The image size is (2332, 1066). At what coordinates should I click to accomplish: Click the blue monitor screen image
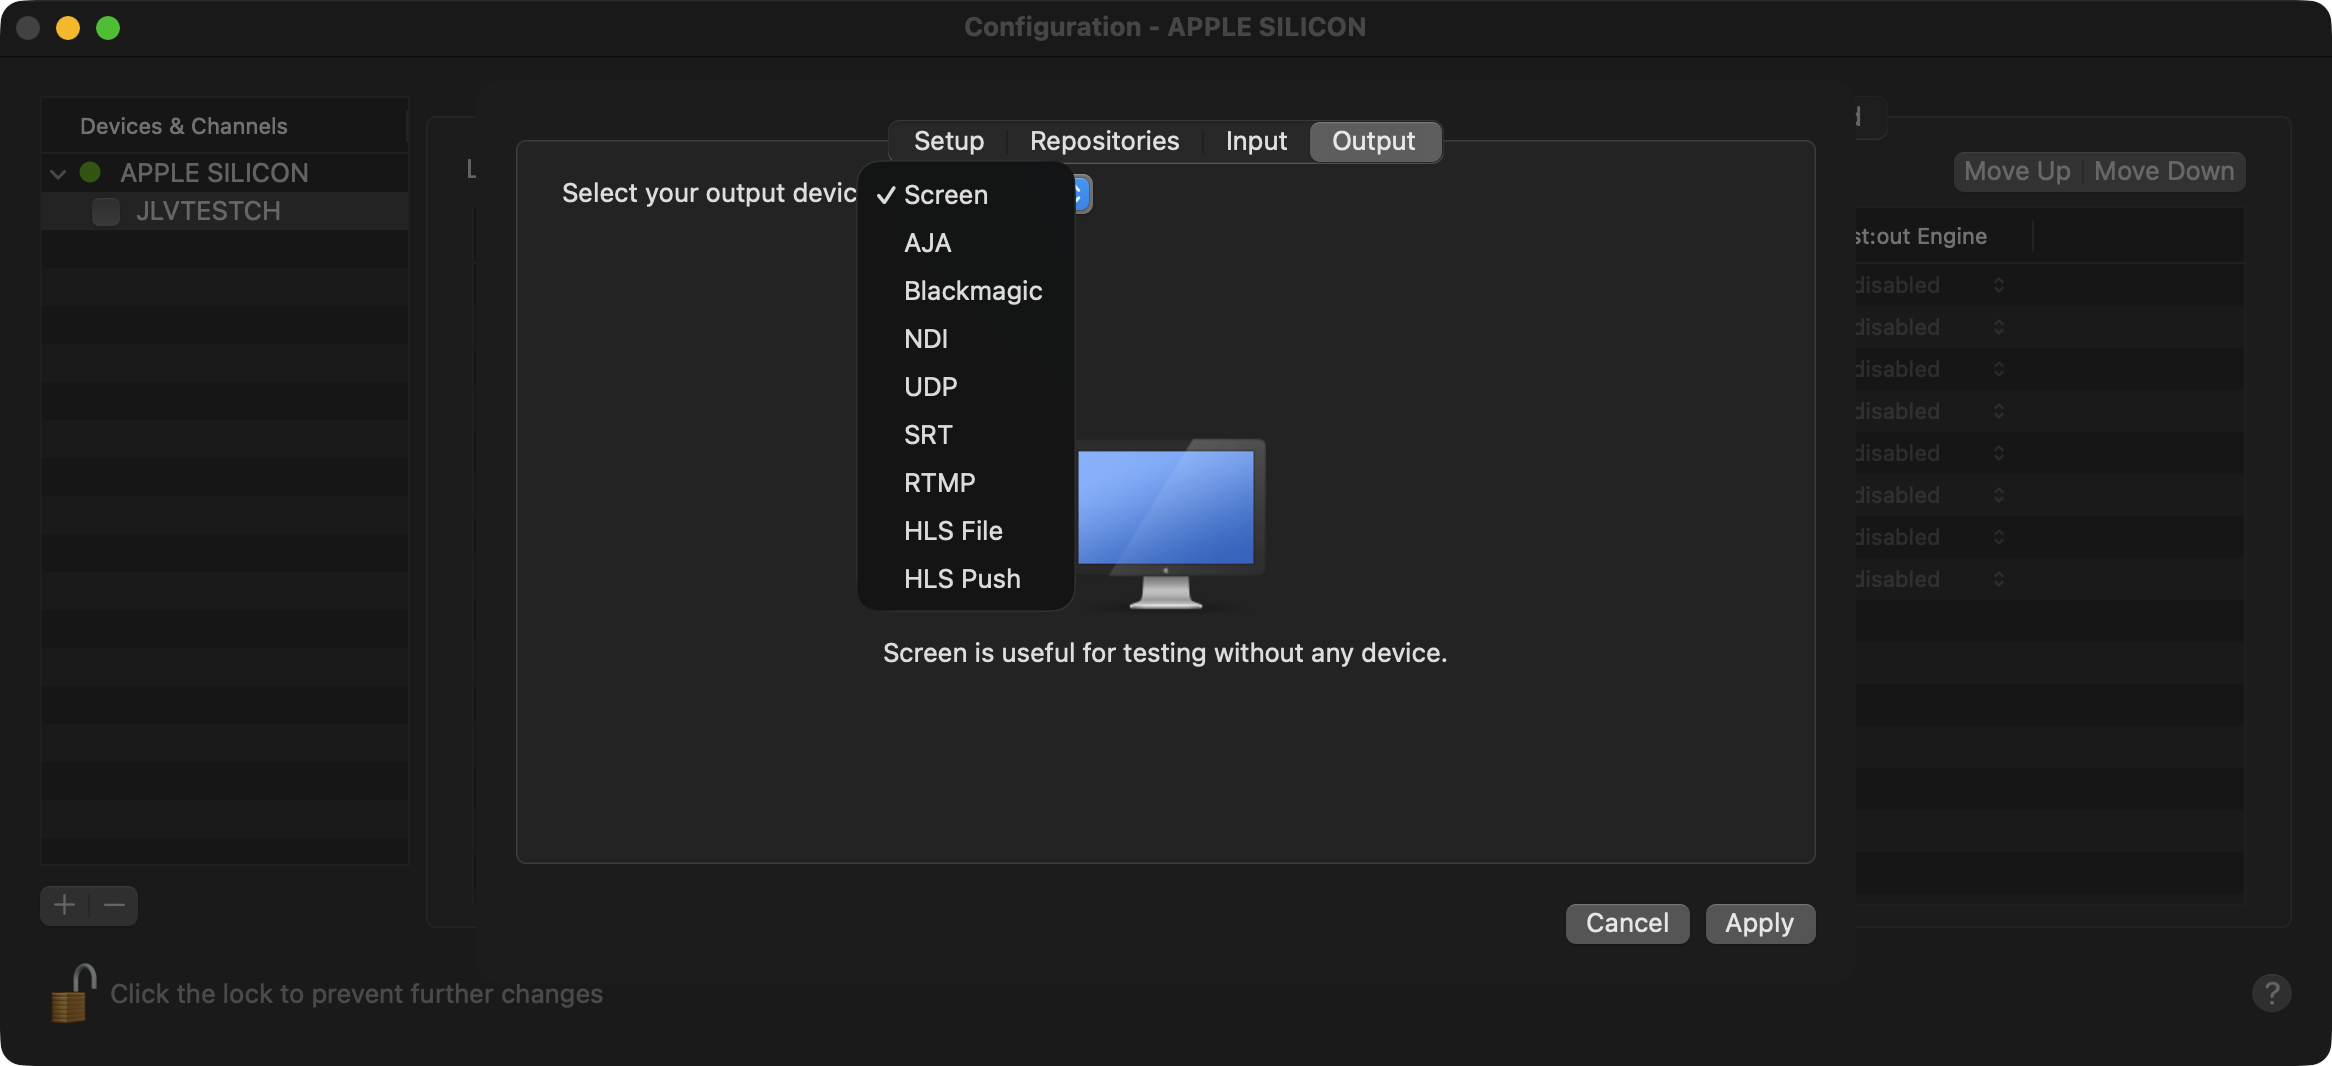1166,508
